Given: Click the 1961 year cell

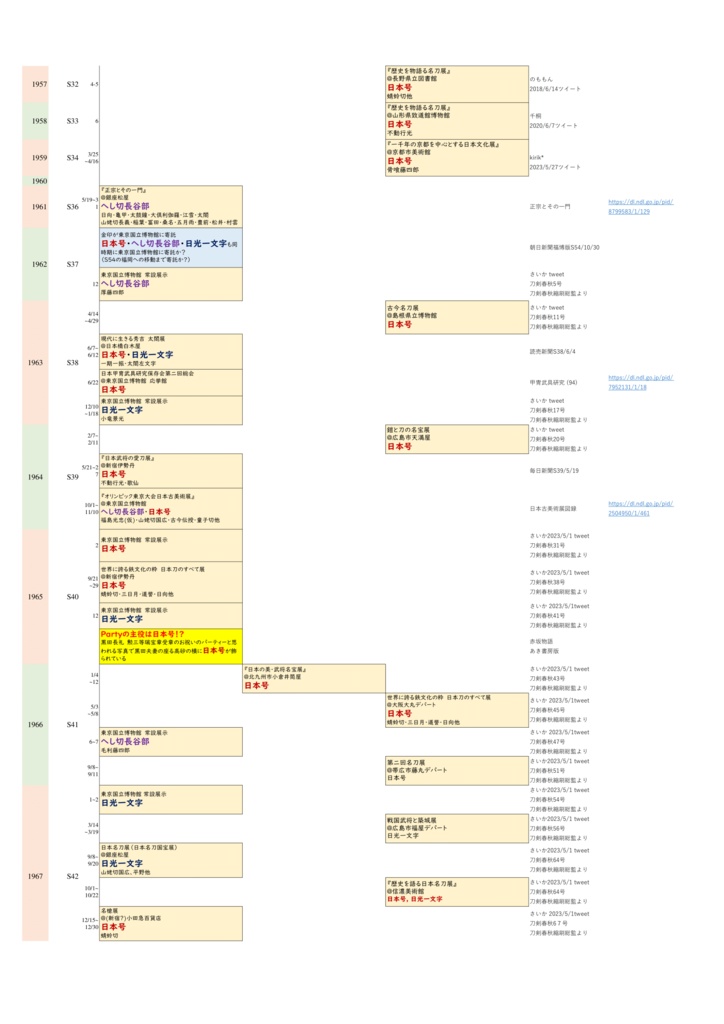Looking at the screenshot, I should coord(35,206).
